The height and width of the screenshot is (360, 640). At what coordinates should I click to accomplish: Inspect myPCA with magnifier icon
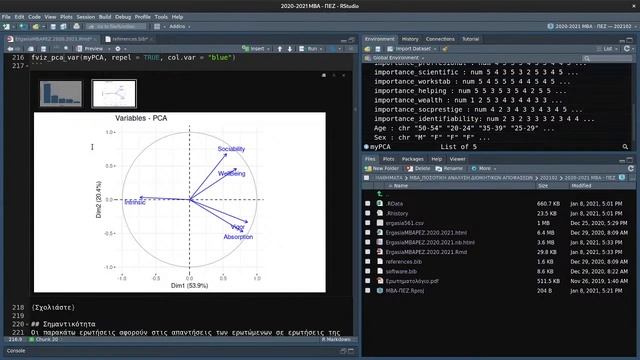(625, 147)
